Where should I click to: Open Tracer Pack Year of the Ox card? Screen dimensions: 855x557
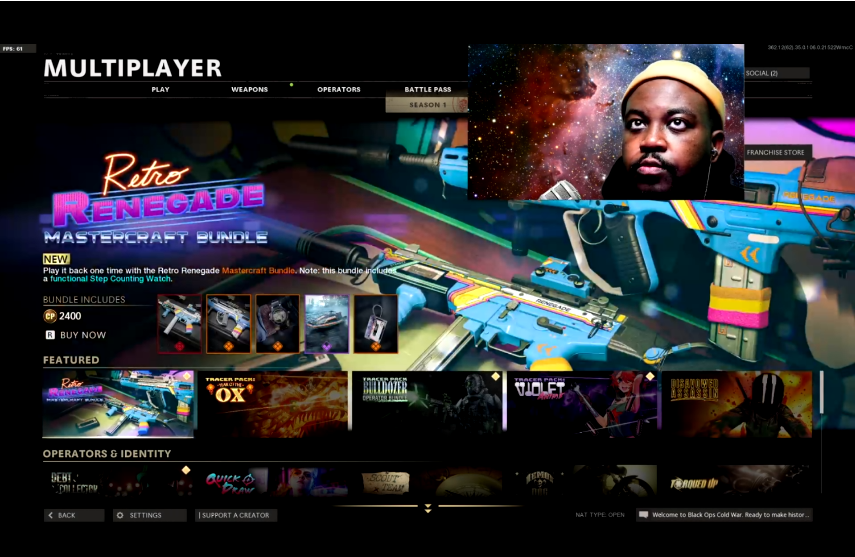click(274, 404)
